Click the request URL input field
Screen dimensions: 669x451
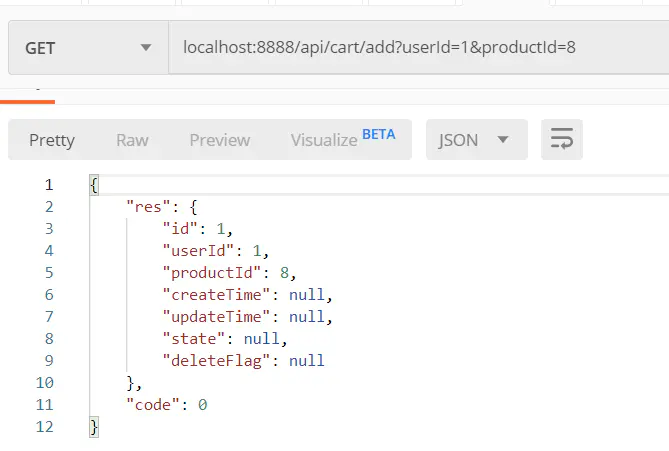pyautogui.click(x=419, y=47)
